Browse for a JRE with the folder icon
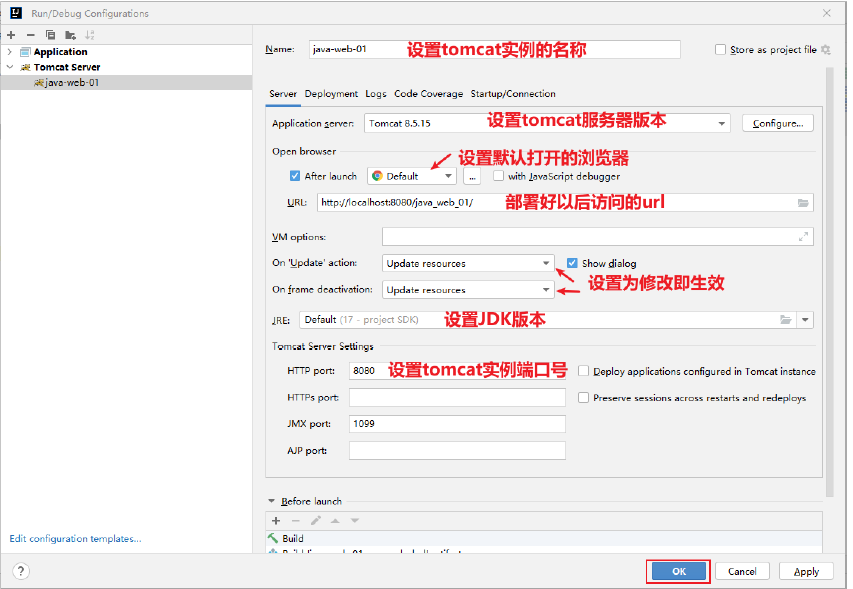The image size is (853, 589). tap(786, 320)
